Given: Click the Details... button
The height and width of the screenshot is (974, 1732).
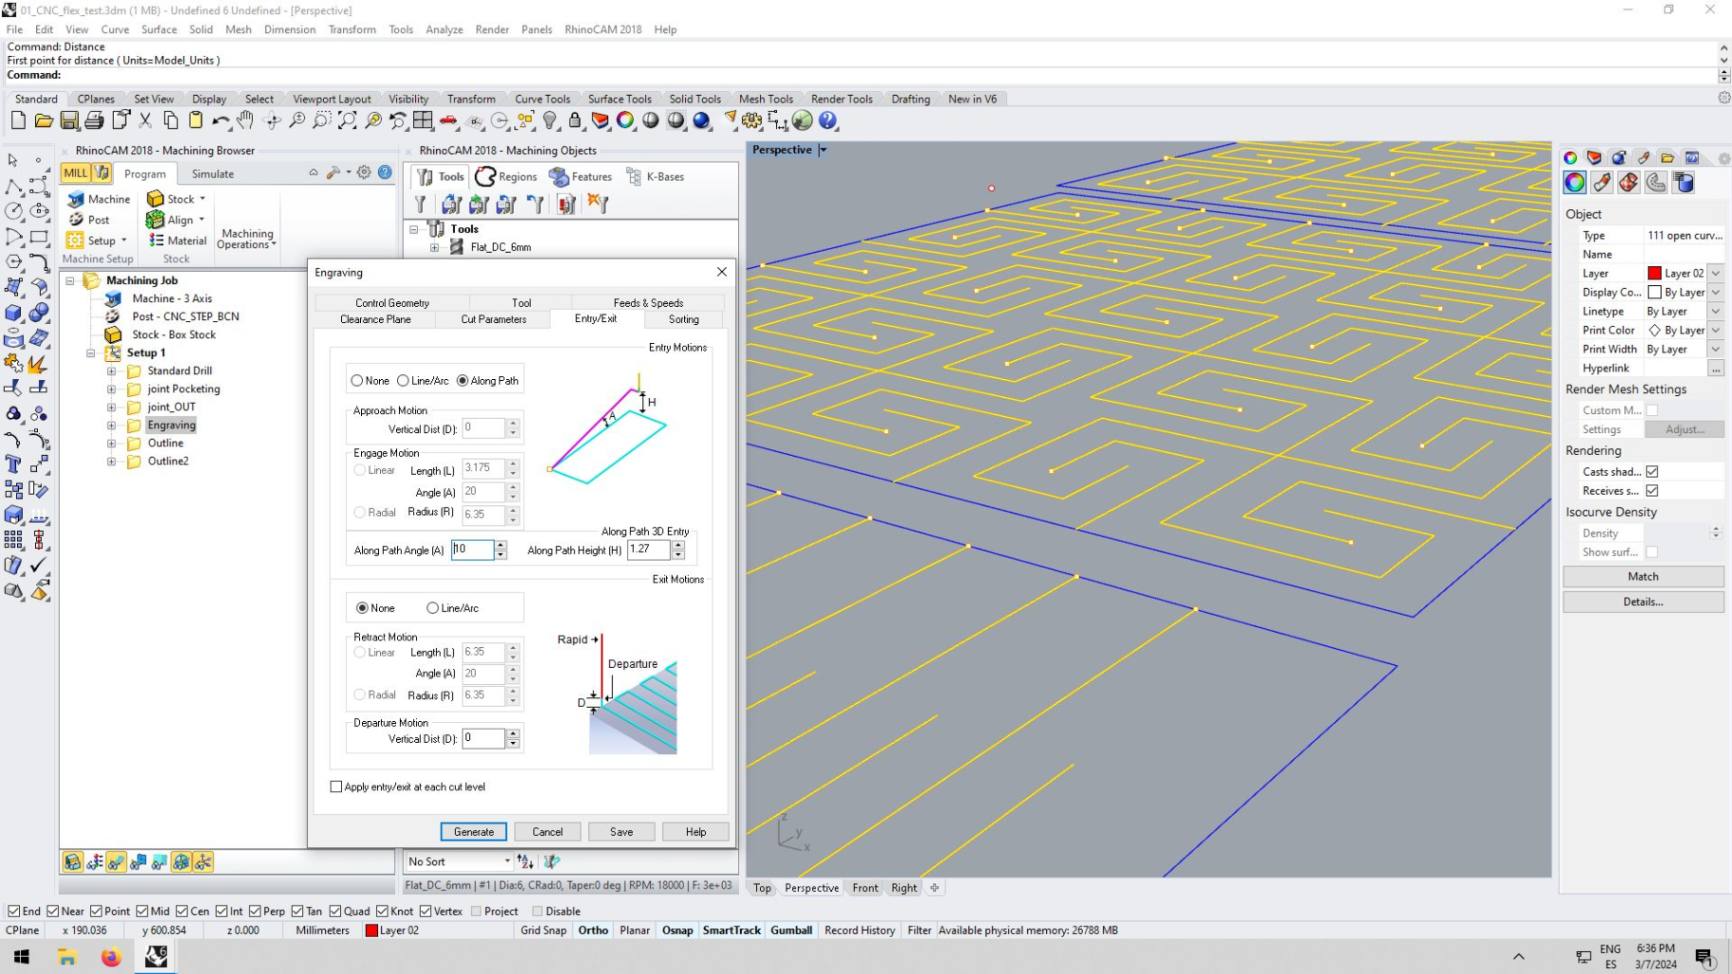Looking at the screenshot, I should (x=1643, y=602).
